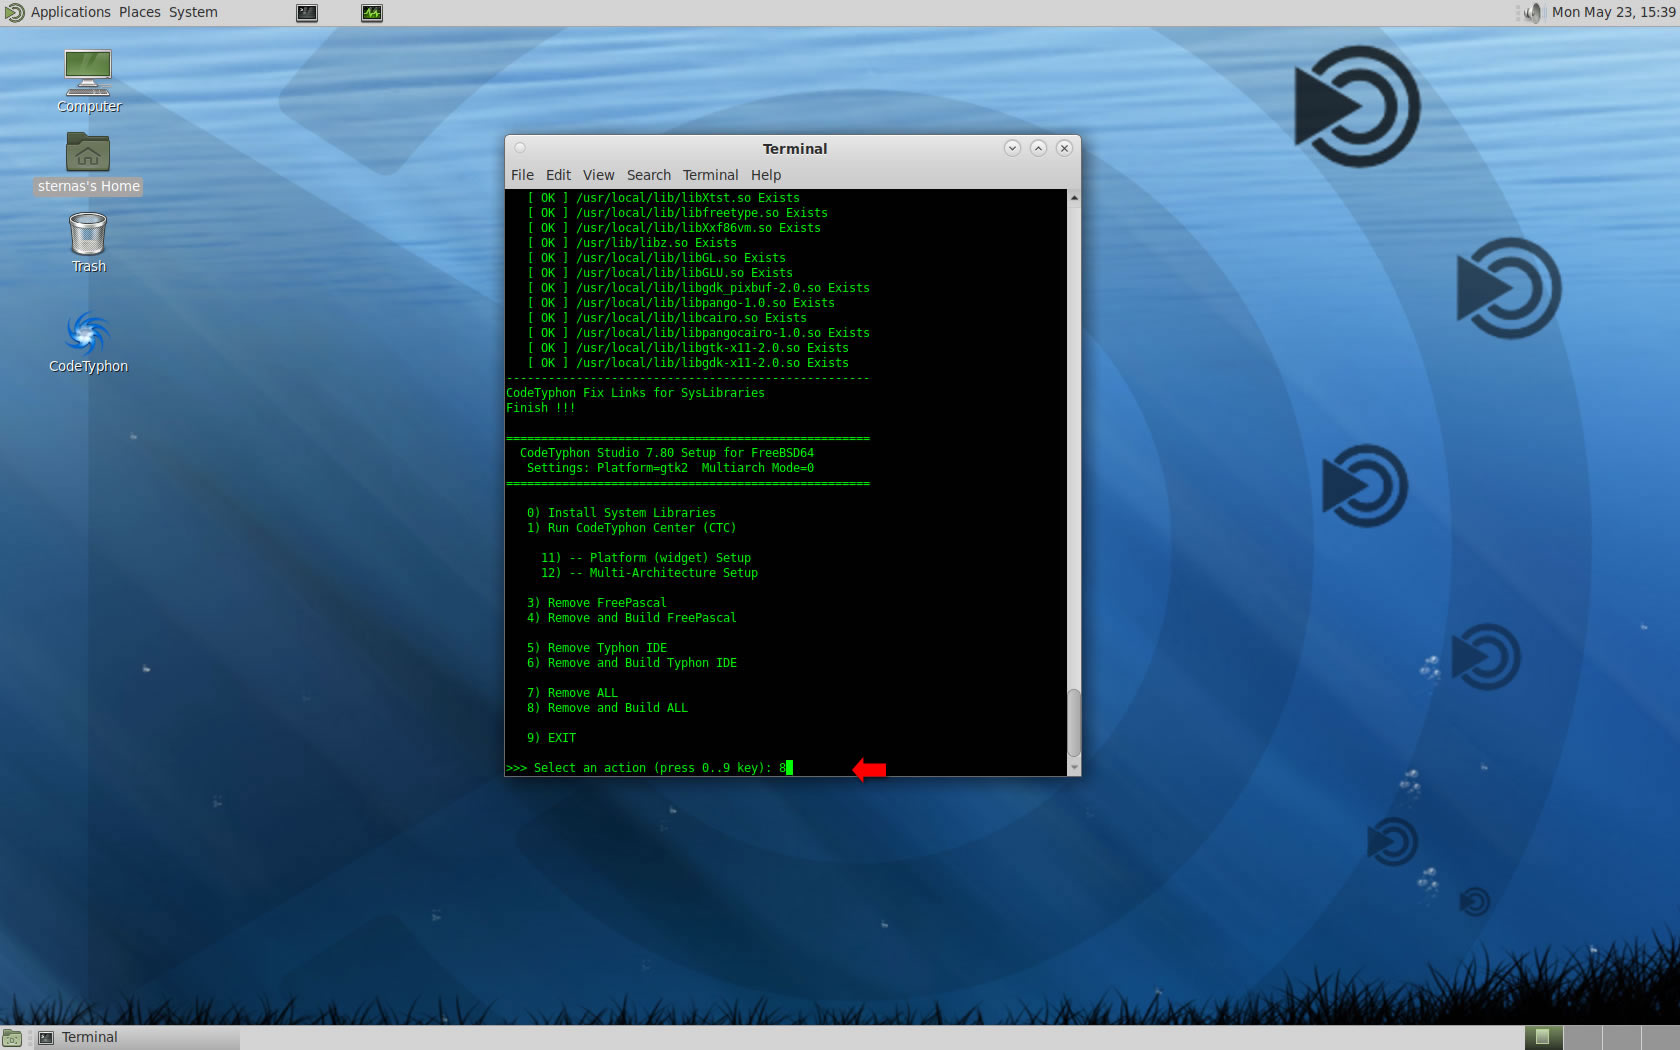Switch to the third workspace in switcher
Image resolution: width=1680 pixels, height=1050 pixels.
(x=1621, y=1037)
